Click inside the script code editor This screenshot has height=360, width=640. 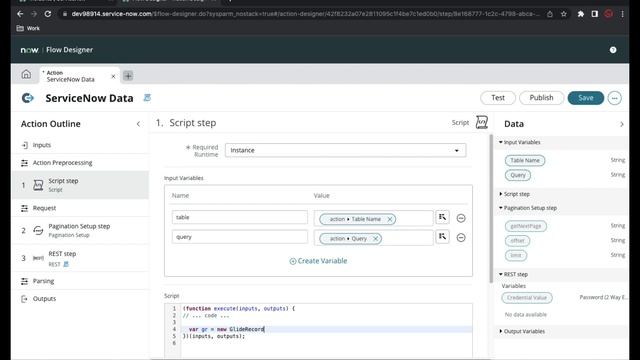pyautogui.click(x=326, y=331)
